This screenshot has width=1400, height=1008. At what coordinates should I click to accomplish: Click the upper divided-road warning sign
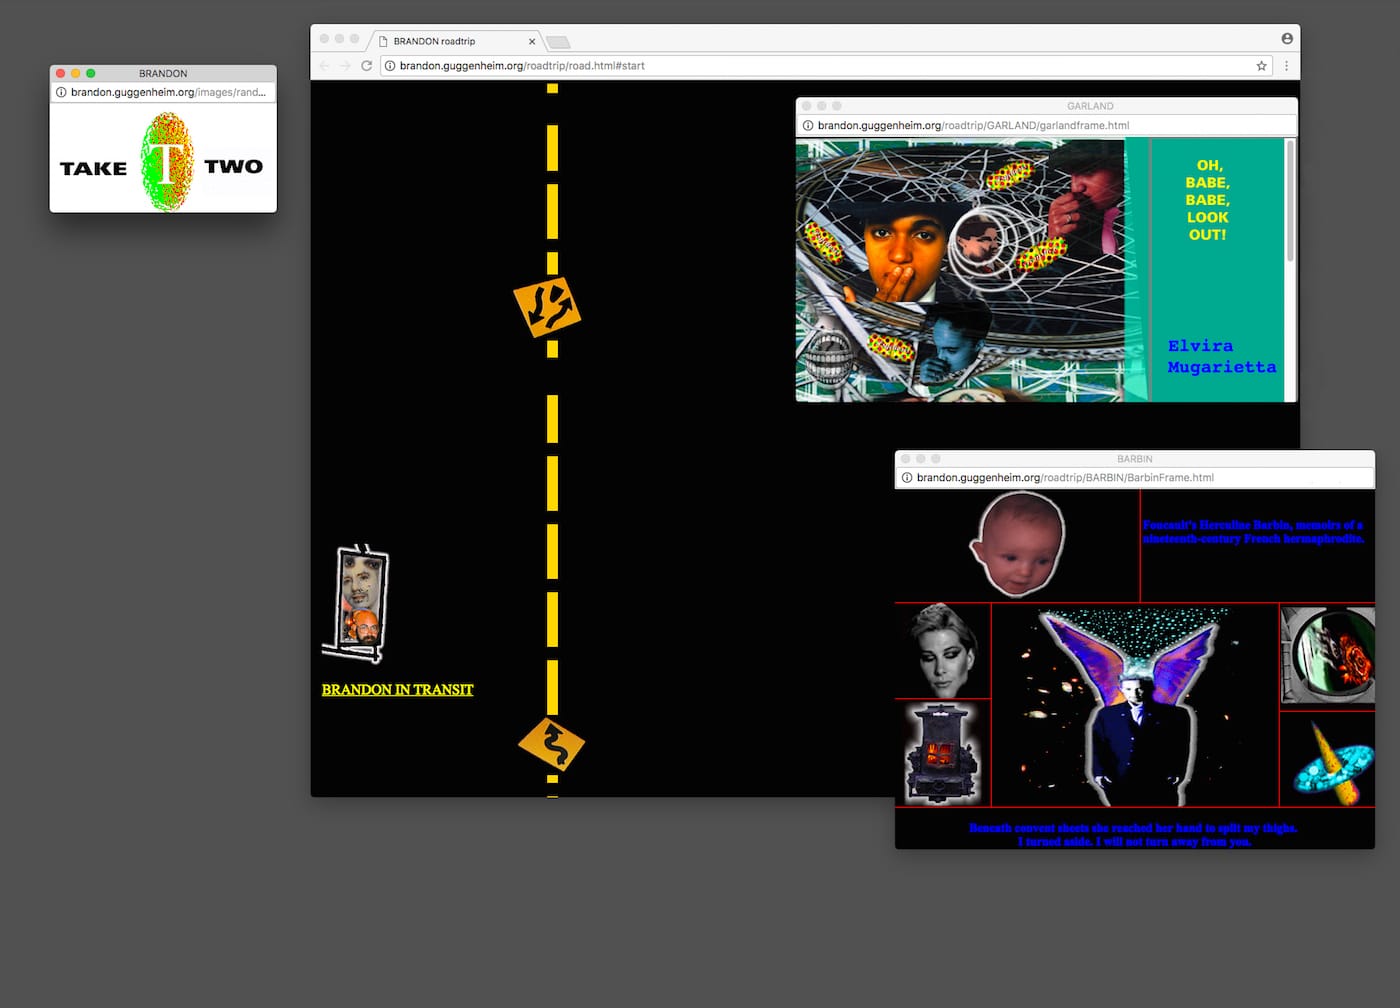(x=547, y=307)
